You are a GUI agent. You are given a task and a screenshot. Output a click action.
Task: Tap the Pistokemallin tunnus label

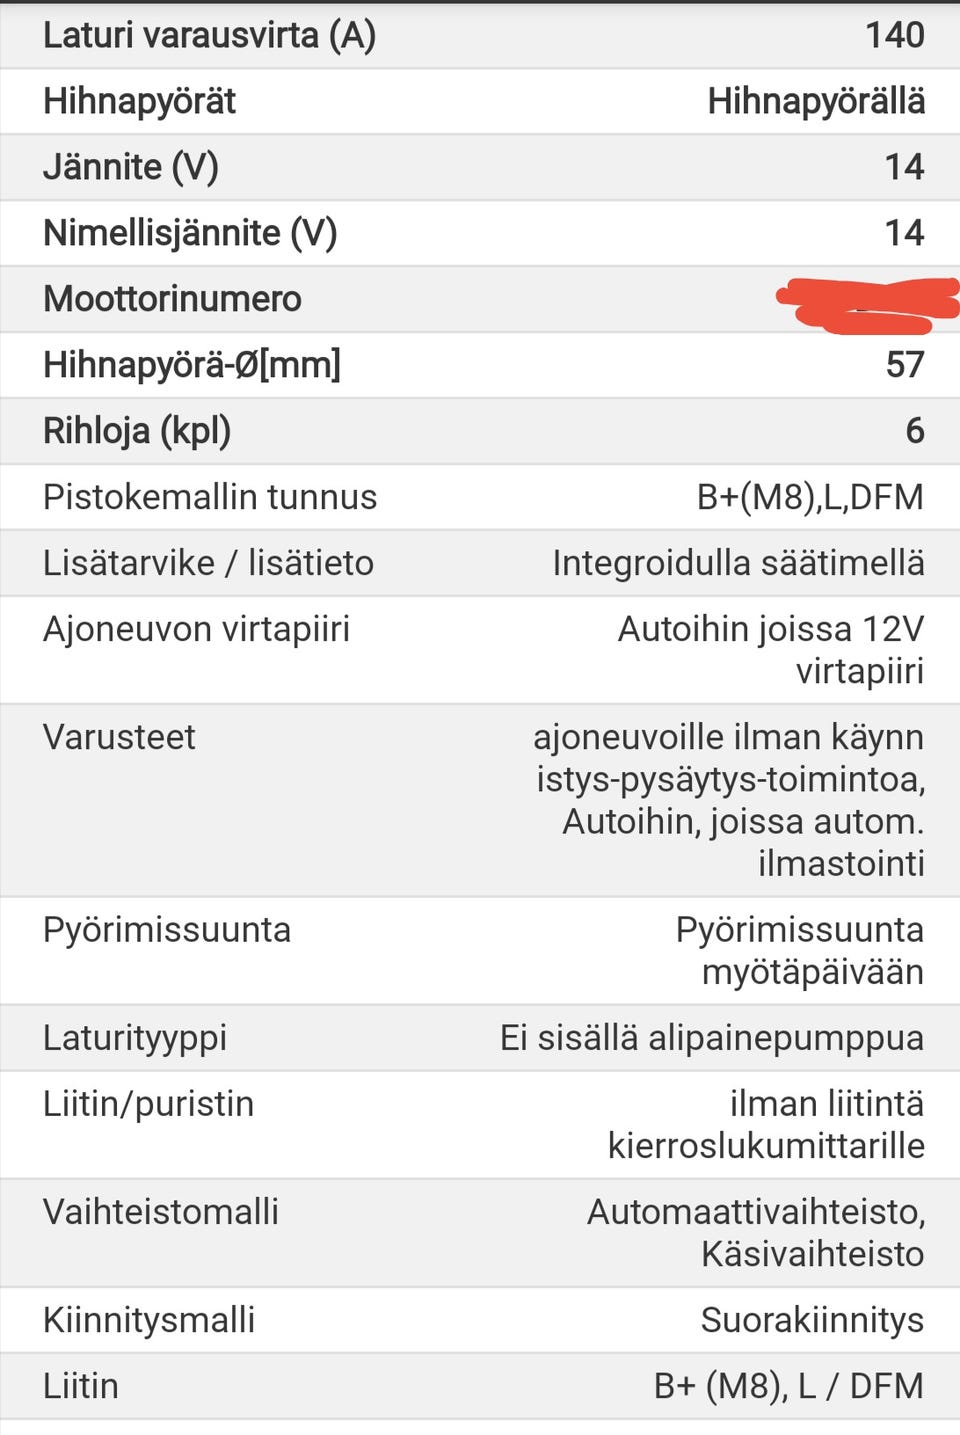tap(209, 497)
